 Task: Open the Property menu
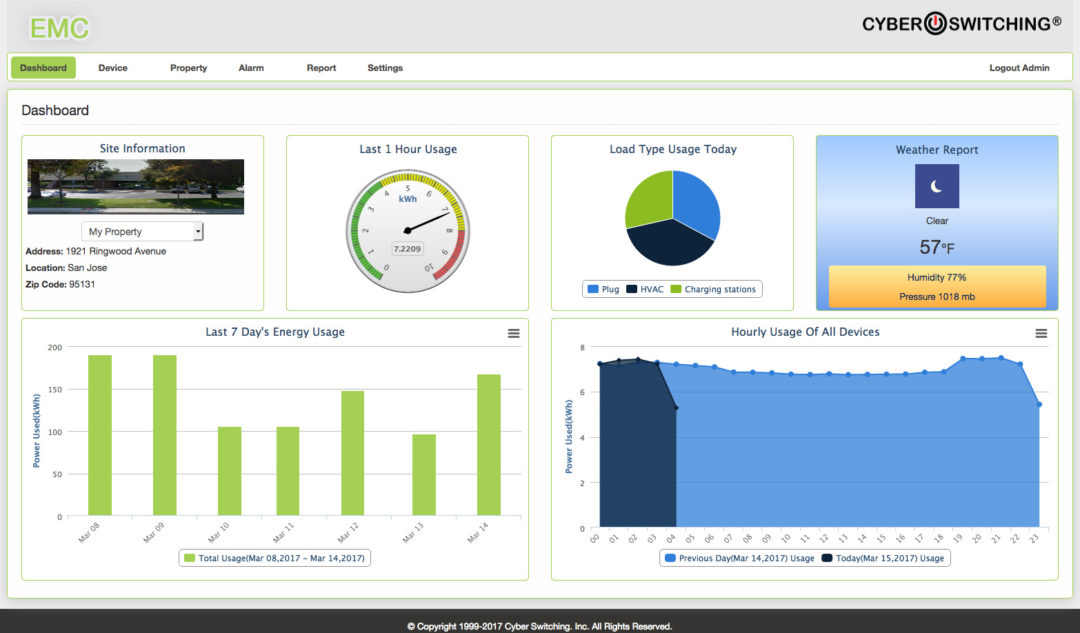189,68
